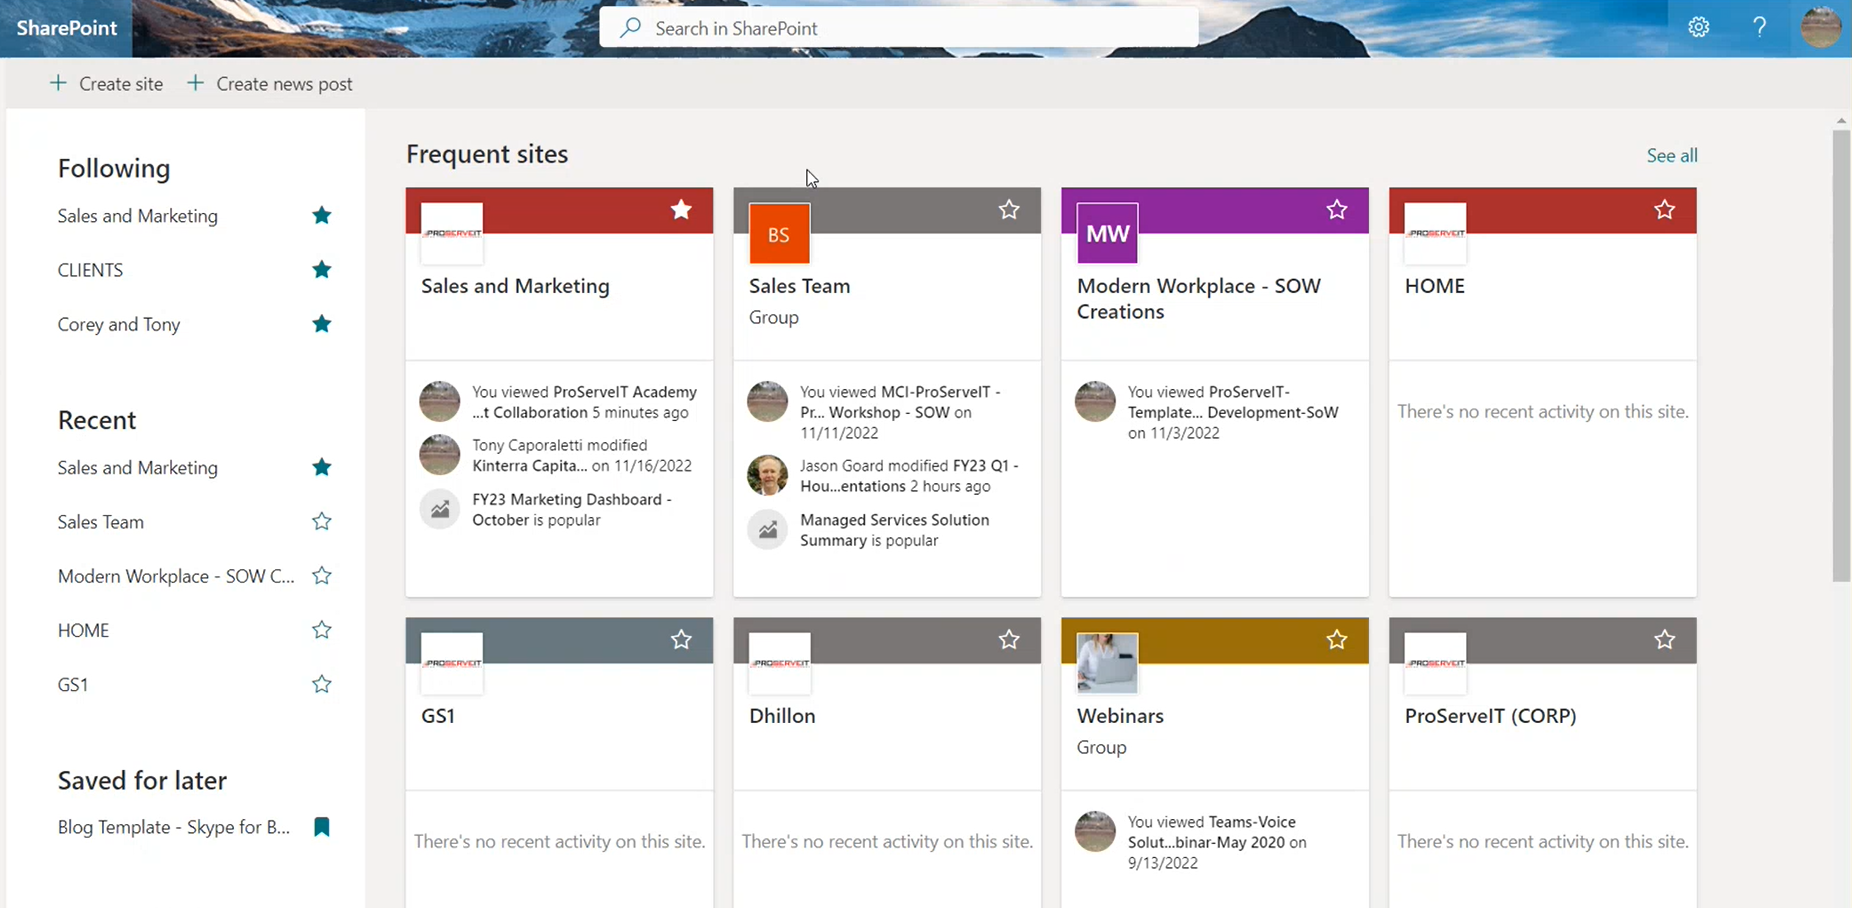Image resolution: width=1852 pixels, height=908 pixels.
Task: Click the avatar next to Tony Caporaletti modified
Action: pyautogui.click(x=439, y=455)
